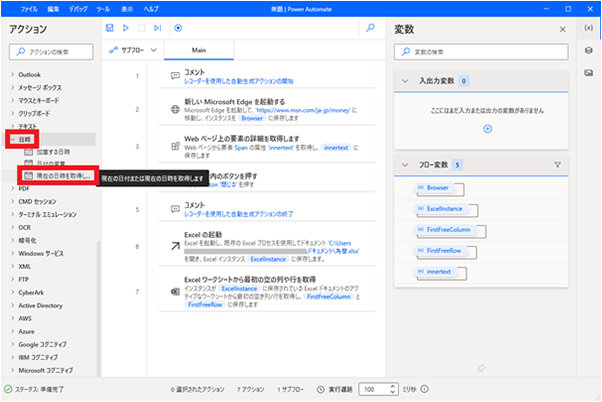602x402 pixels.
Task: Expand the Windows サービス action group
Action: click(x=13, y=253)
